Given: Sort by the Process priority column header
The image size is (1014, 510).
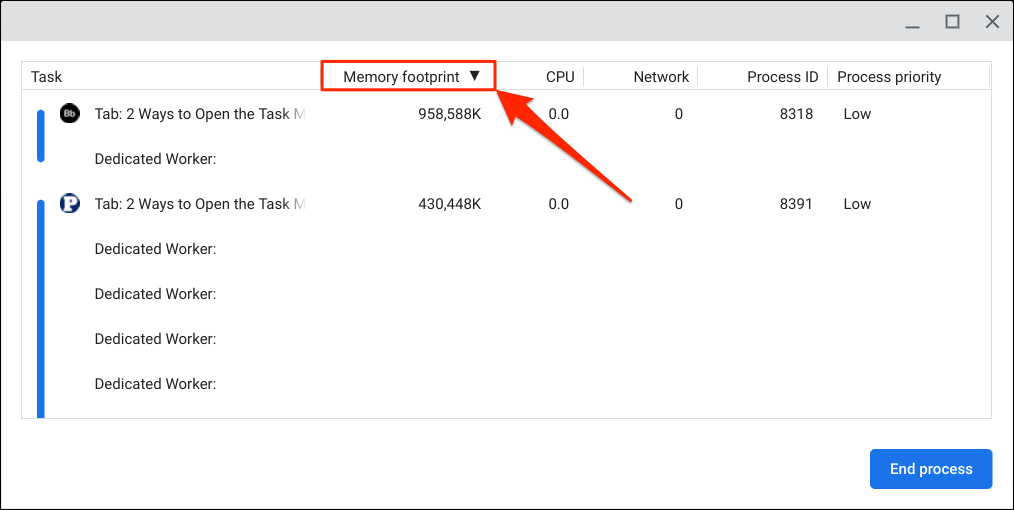Looking at the screenshot, I should pos(889,77).
